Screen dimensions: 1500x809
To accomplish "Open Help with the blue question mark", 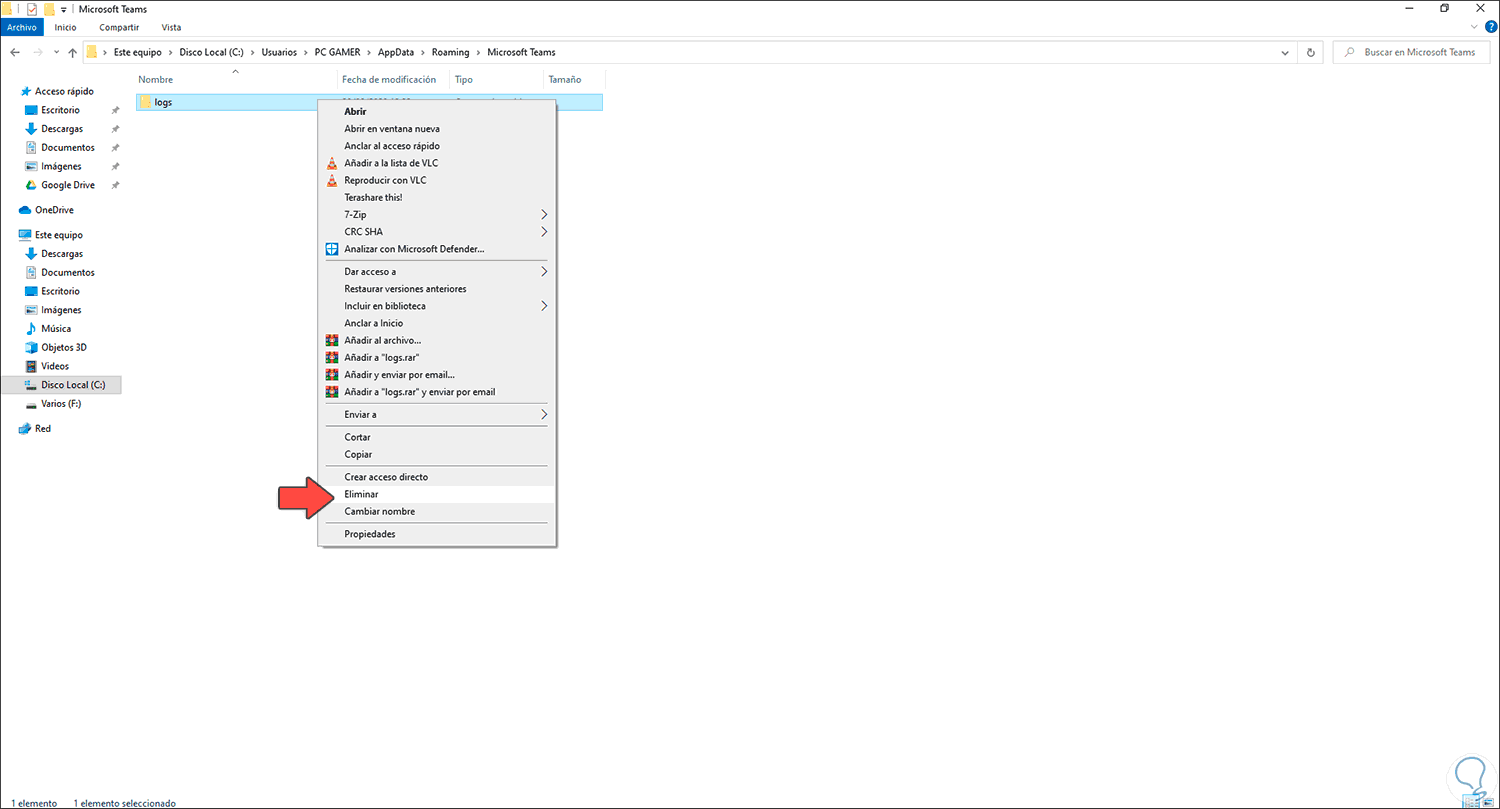I will pos(1491,27).
